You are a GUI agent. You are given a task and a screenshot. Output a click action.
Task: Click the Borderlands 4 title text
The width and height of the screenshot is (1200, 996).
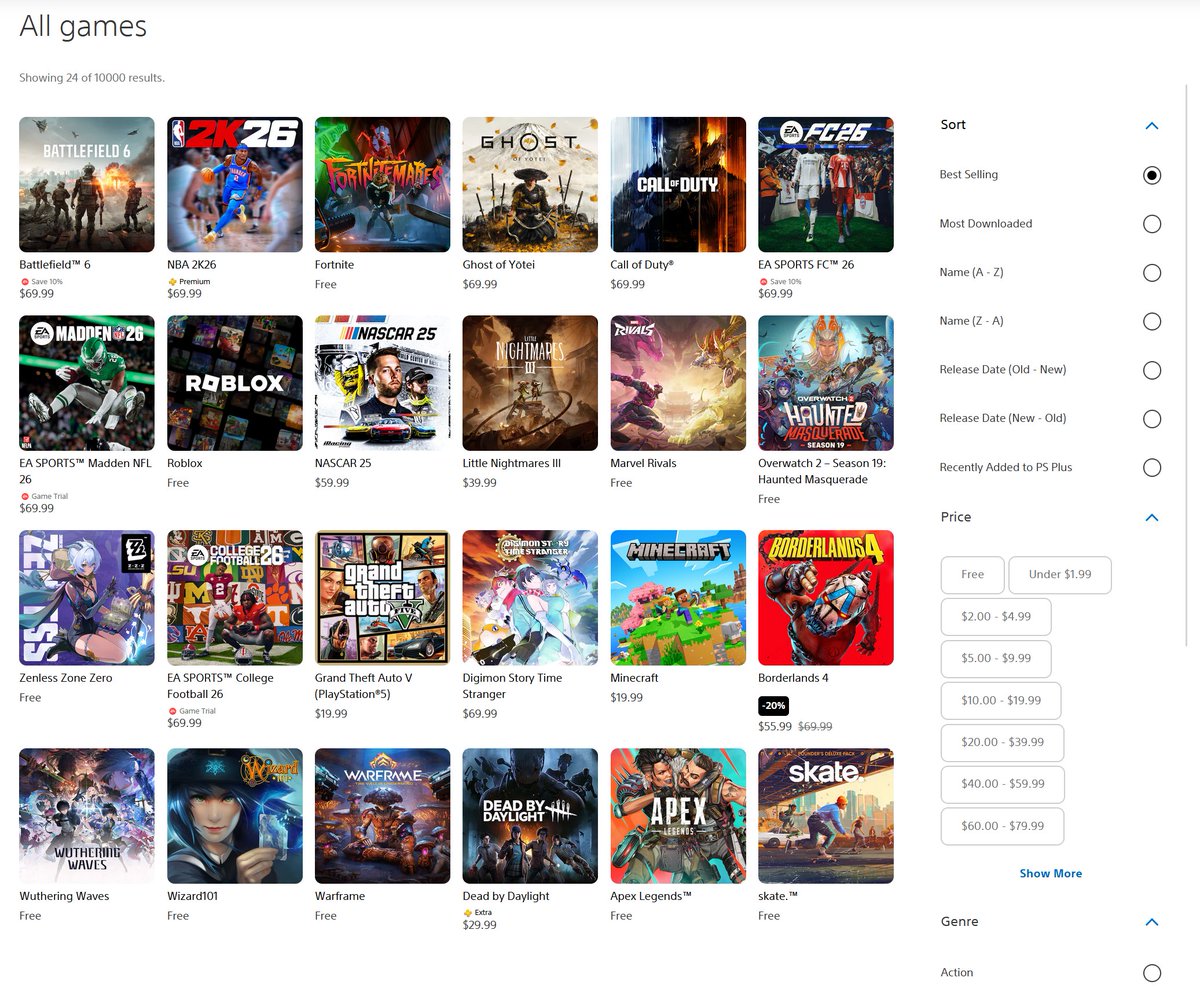click(x=794, y=678)
